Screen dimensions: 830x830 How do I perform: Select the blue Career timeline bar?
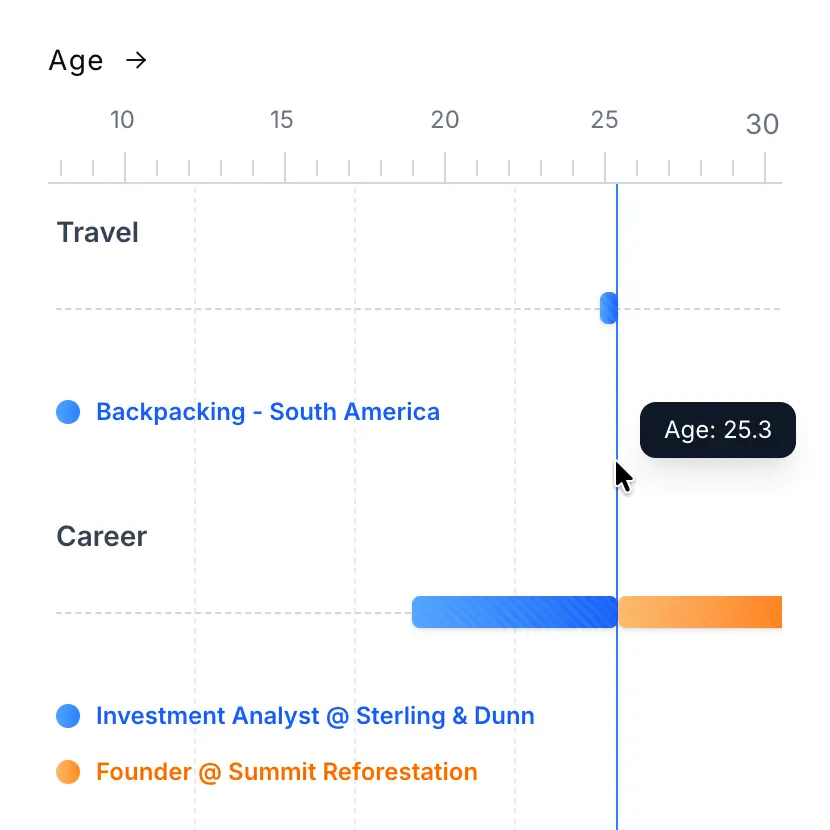514,612
